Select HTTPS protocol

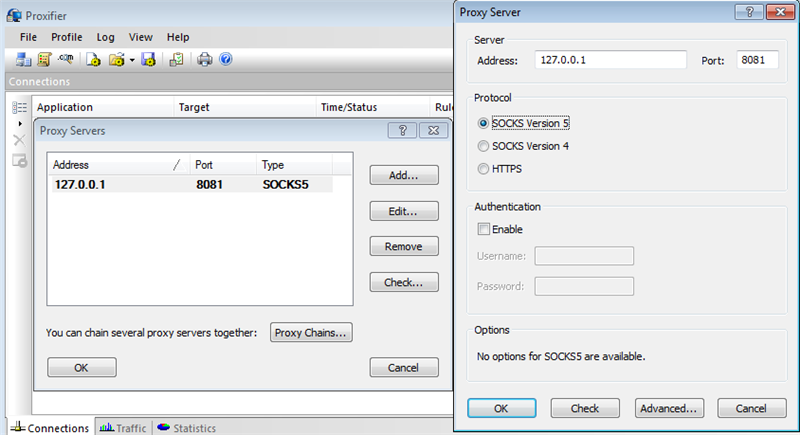point(500,169)
